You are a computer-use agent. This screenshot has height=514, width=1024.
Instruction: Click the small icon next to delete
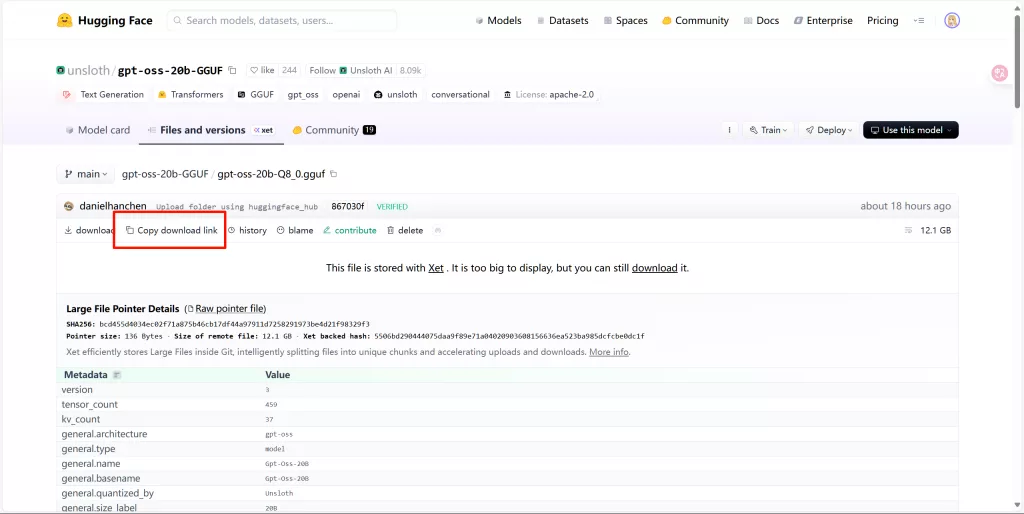(x=438, y=231)
